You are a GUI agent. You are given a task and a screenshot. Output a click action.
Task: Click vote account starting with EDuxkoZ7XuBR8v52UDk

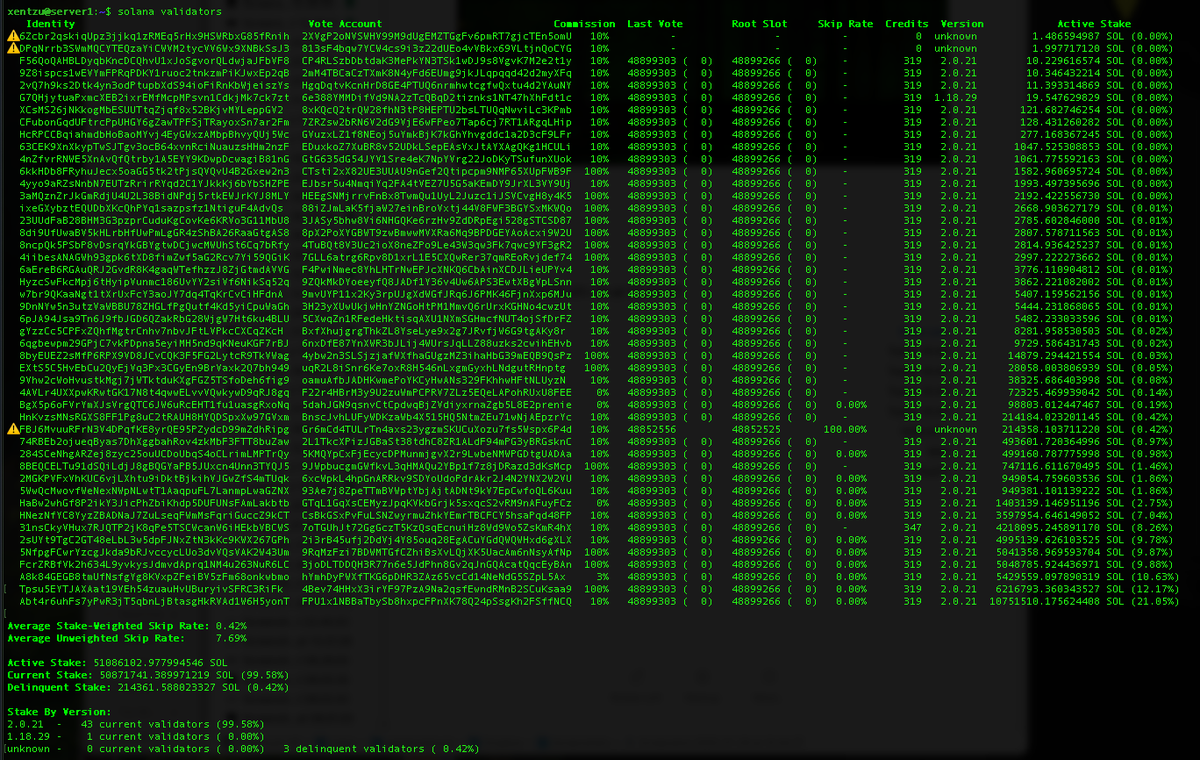tap(436, 145)
